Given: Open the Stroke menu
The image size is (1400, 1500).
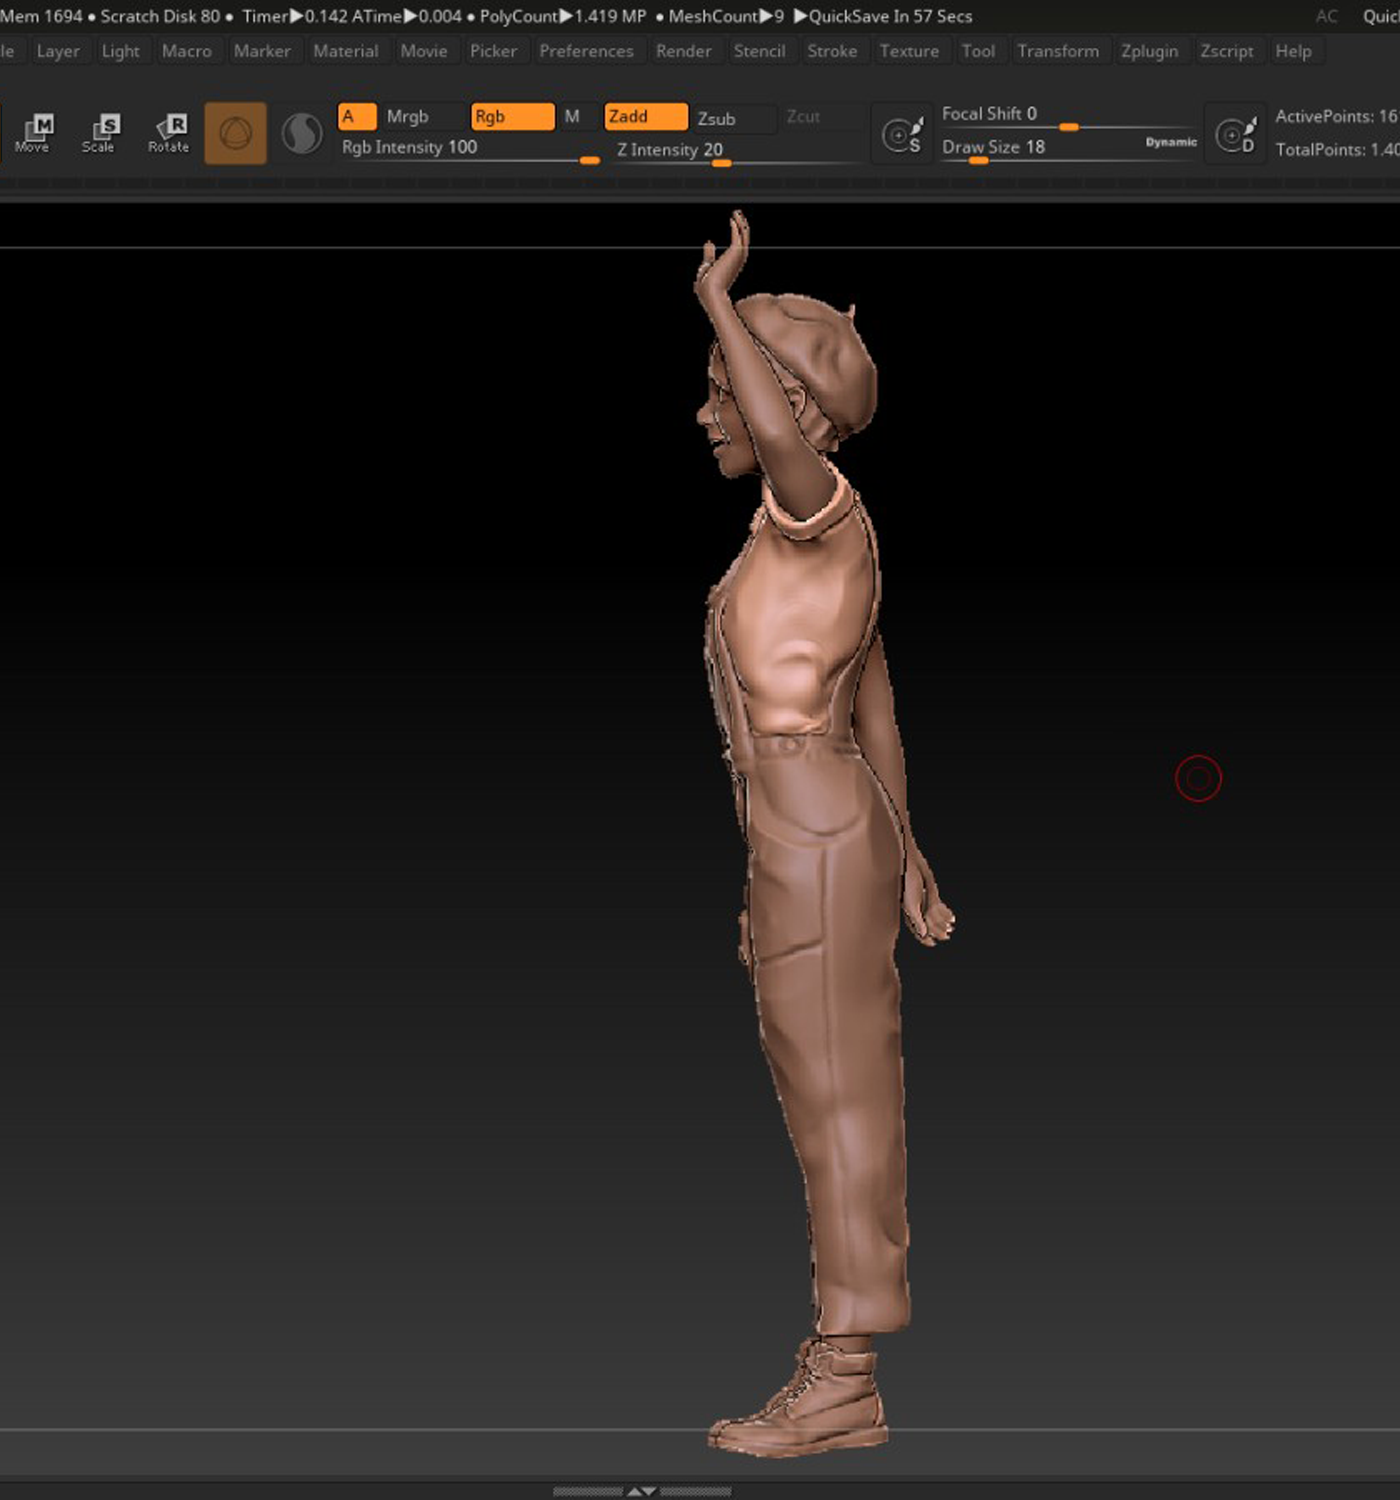Looking at the screenshot, I should pos(833,51).
